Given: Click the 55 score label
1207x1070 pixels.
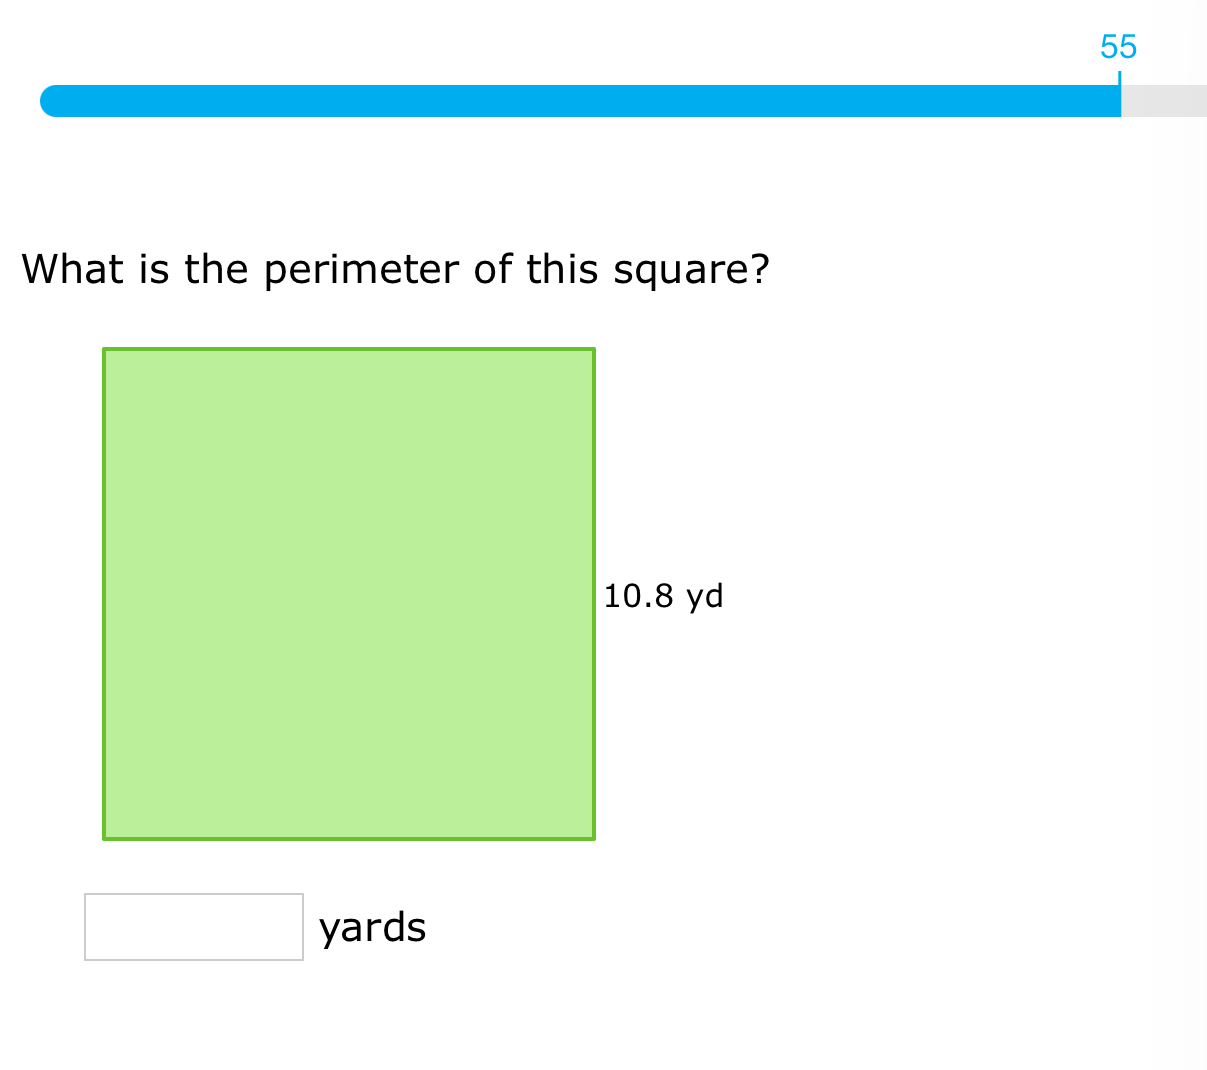Looking at the screenshot, I should 1118,47.
